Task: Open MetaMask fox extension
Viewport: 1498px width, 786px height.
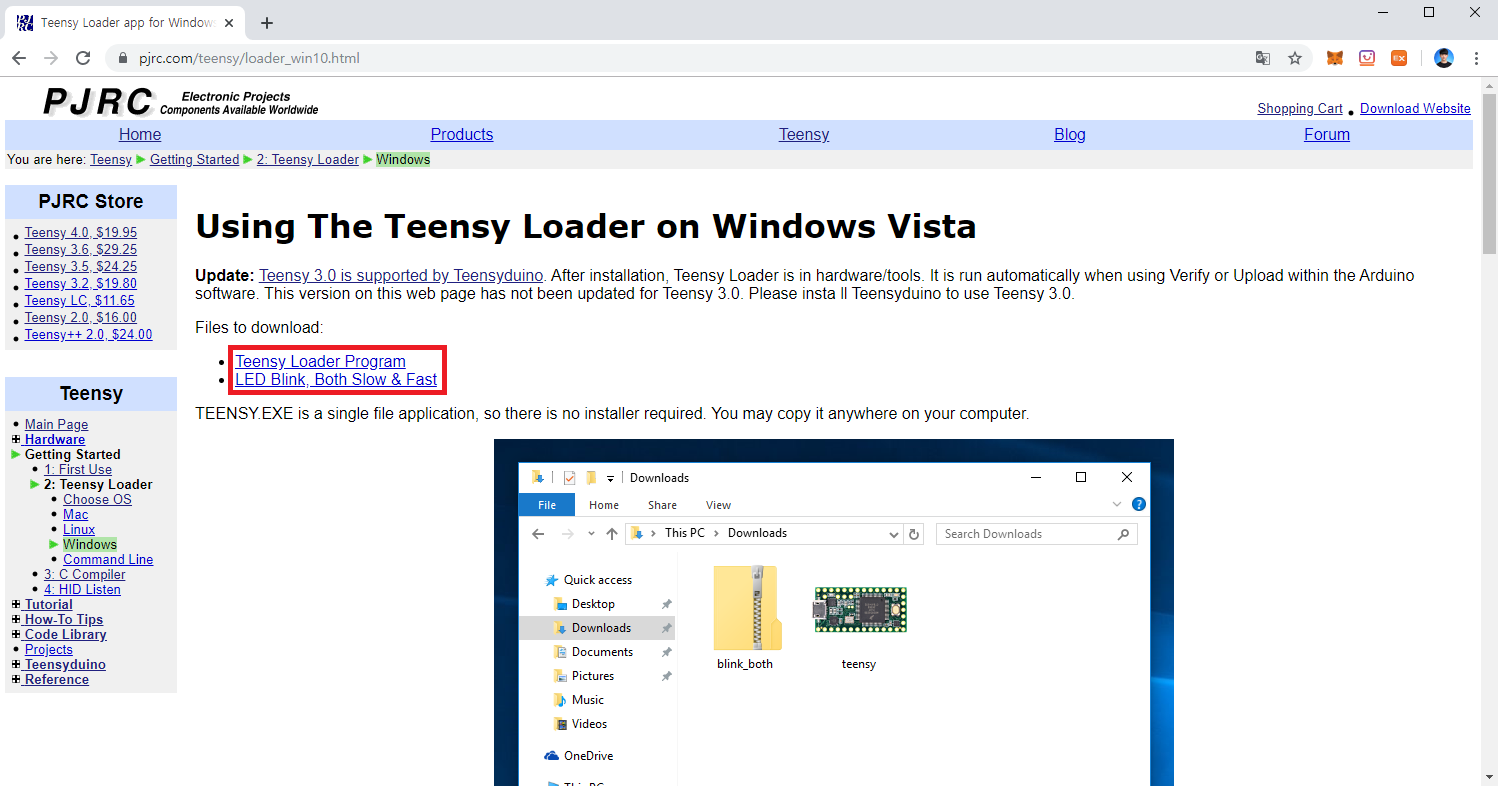Action: click(1335, 58)
